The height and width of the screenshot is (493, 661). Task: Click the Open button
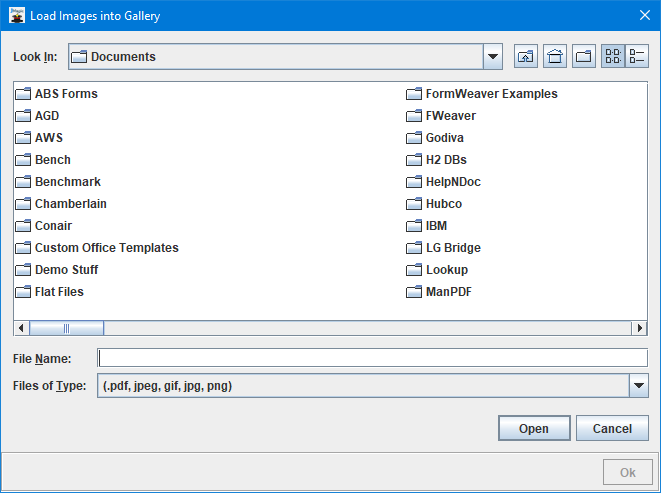pos(534,428)
